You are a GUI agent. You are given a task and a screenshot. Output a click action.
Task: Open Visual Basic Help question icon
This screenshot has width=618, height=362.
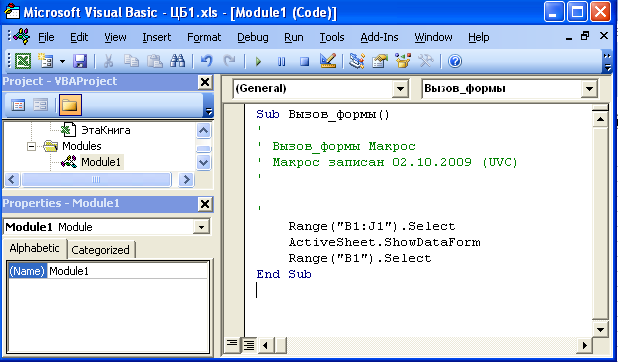455,62
